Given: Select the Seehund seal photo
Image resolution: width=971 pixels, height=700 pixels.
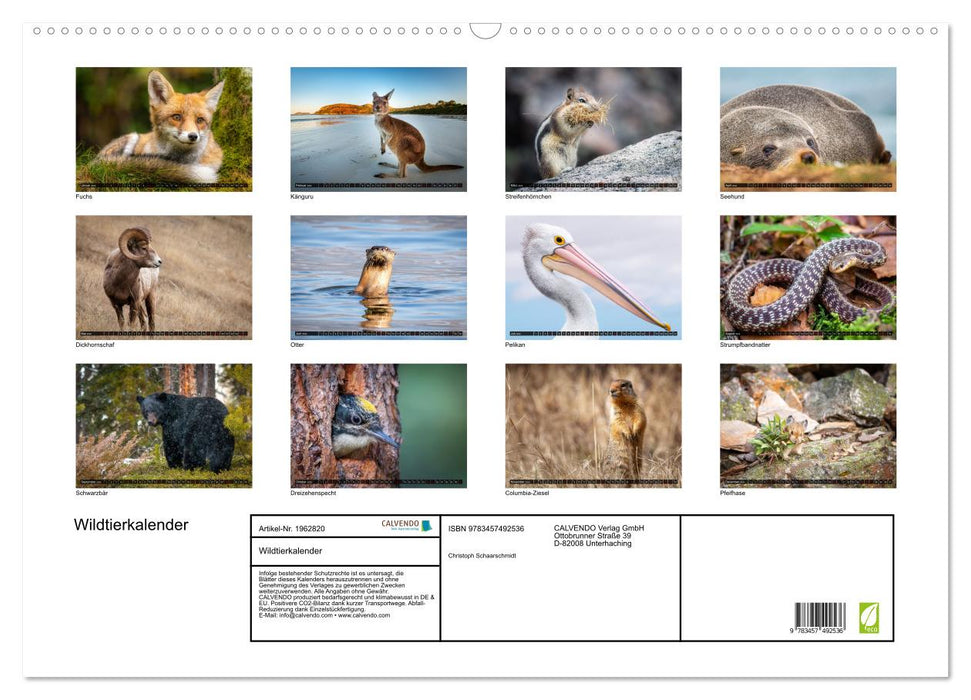Looking at the screenshot, I should (x=807, y=129).
